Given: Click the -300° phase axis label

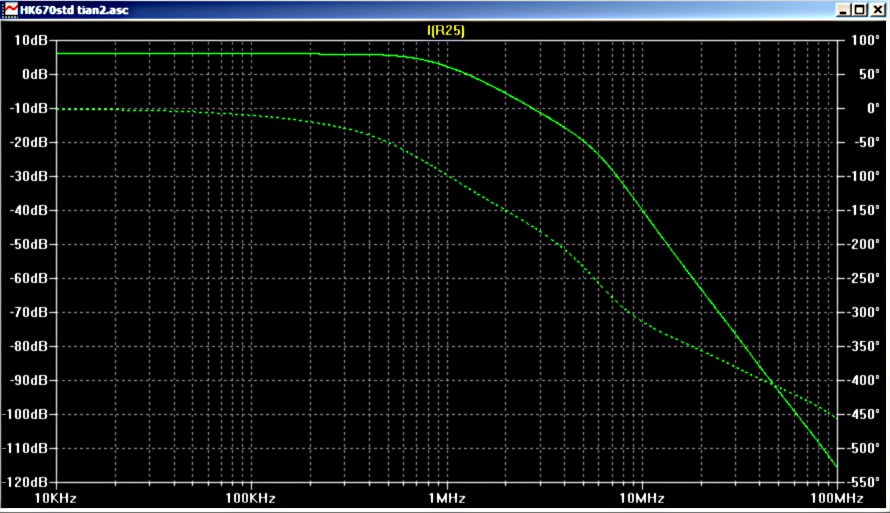Looking at the screenshot, I should [863, 312].
